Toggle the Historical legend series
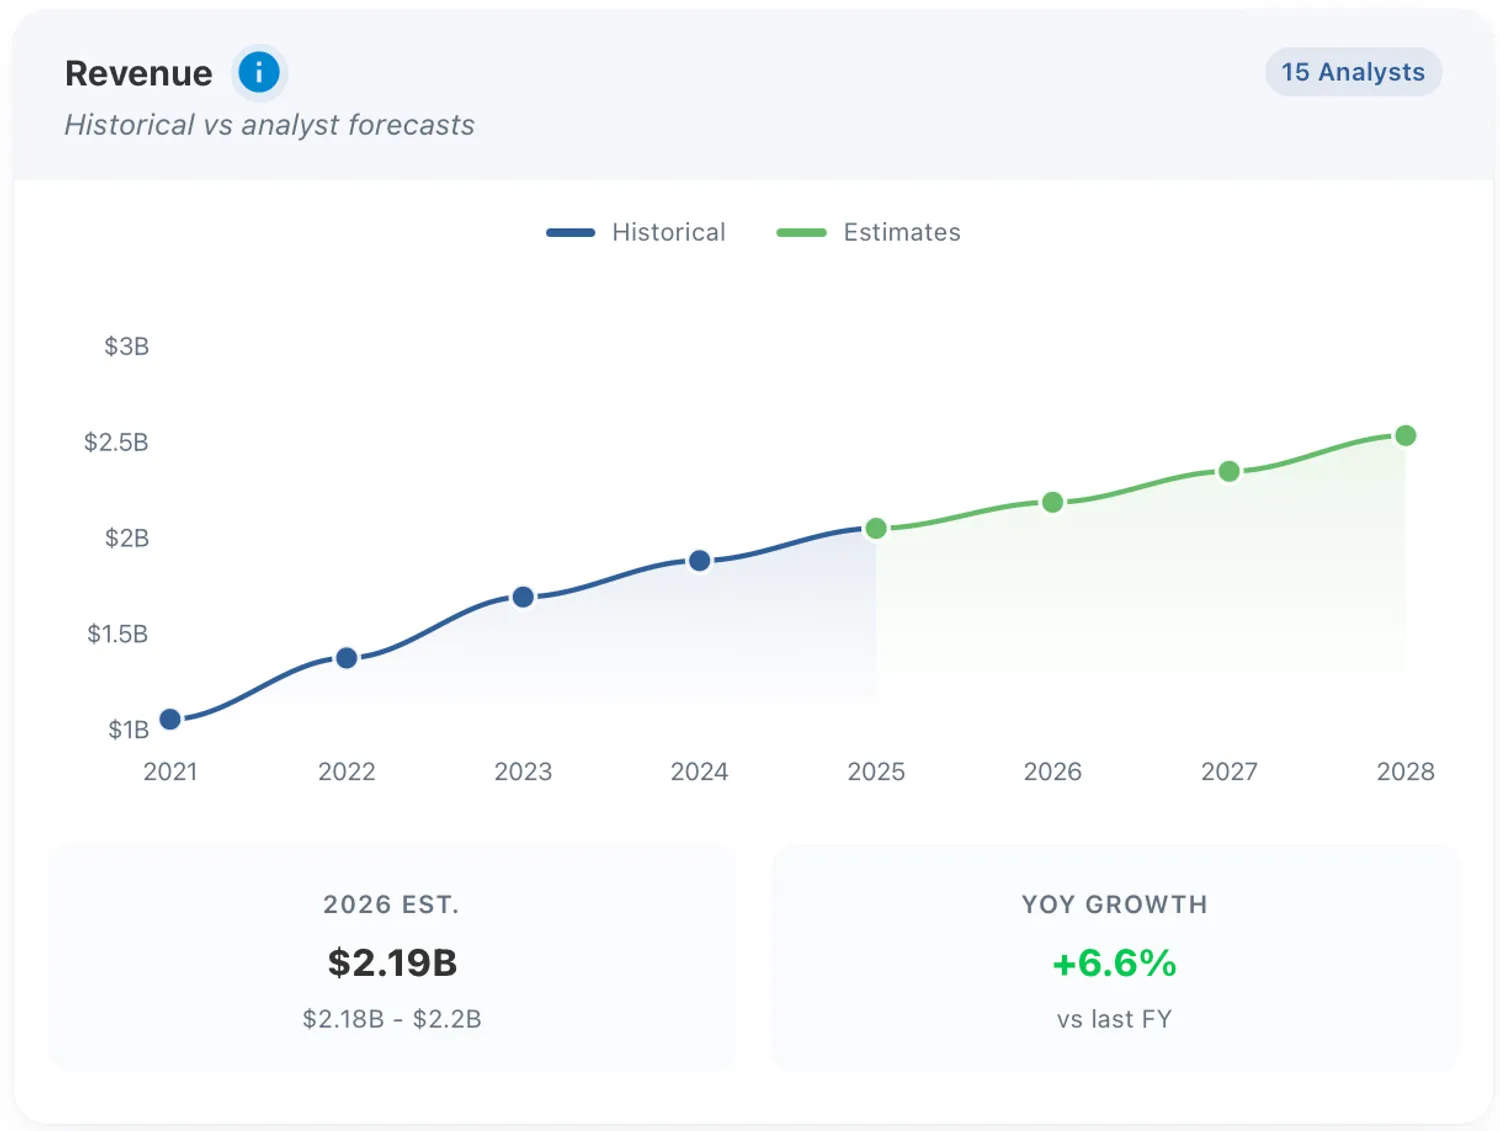This screenshot has width=1500, height=1131. [636, 232]
